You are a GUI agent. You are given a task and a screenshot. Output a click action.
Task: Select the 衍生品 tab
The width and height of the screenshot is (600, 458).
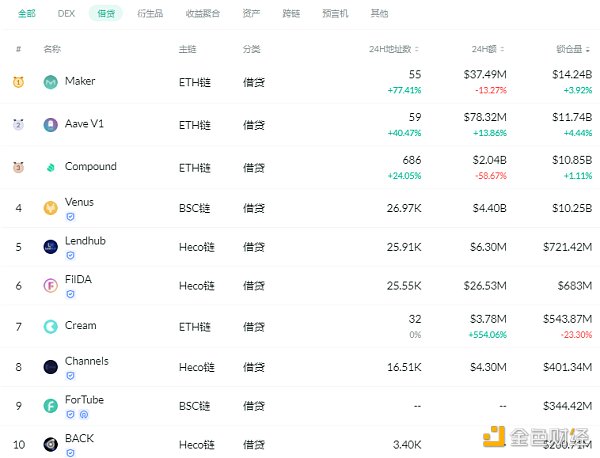pyautogui.click(x=150, y=14)
